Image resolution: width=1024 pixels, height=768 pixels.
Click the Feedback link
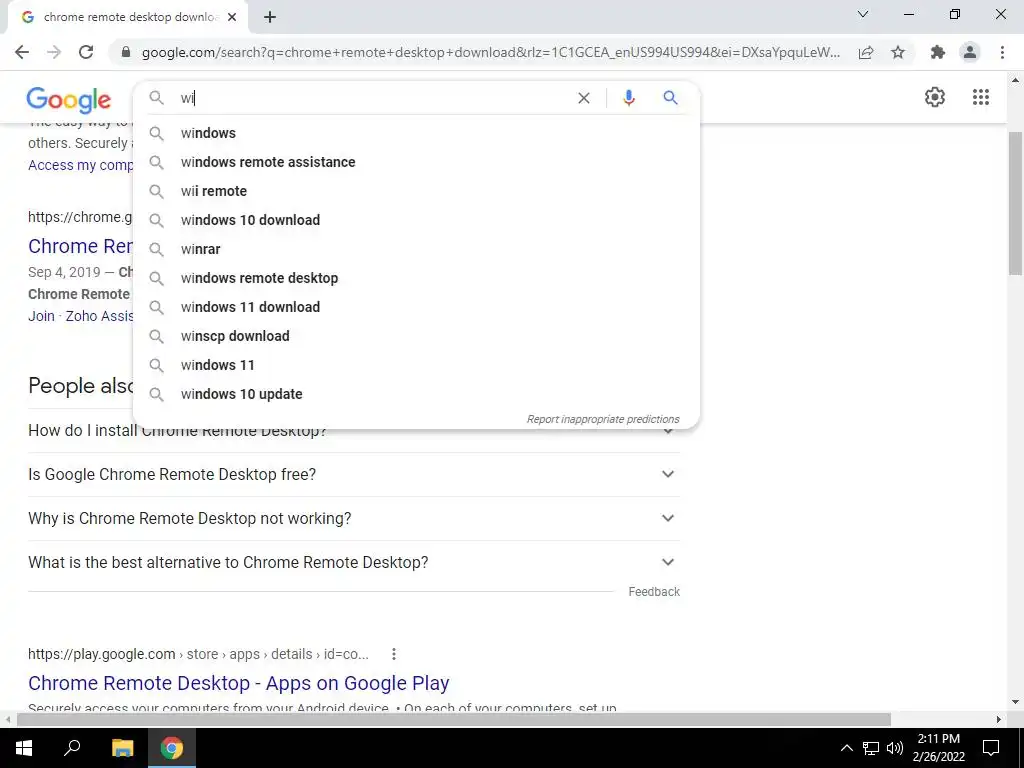click(654, 592)
